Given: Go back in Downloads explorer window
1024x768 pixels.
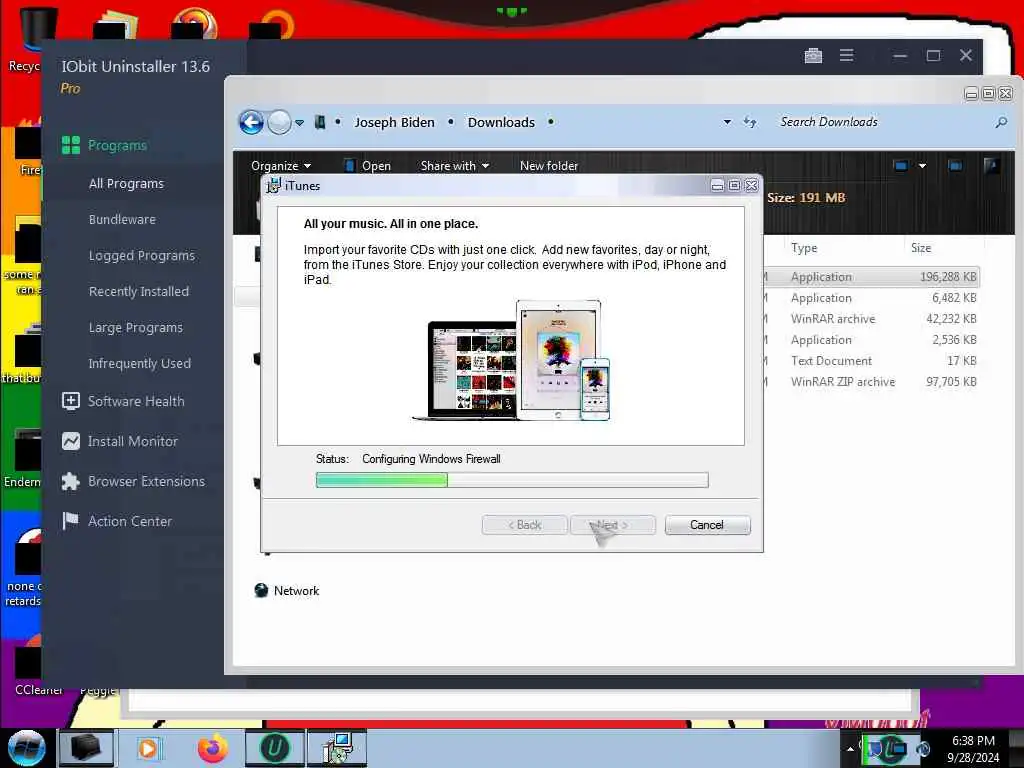Looking at the screenshot, I should point(251,122).
